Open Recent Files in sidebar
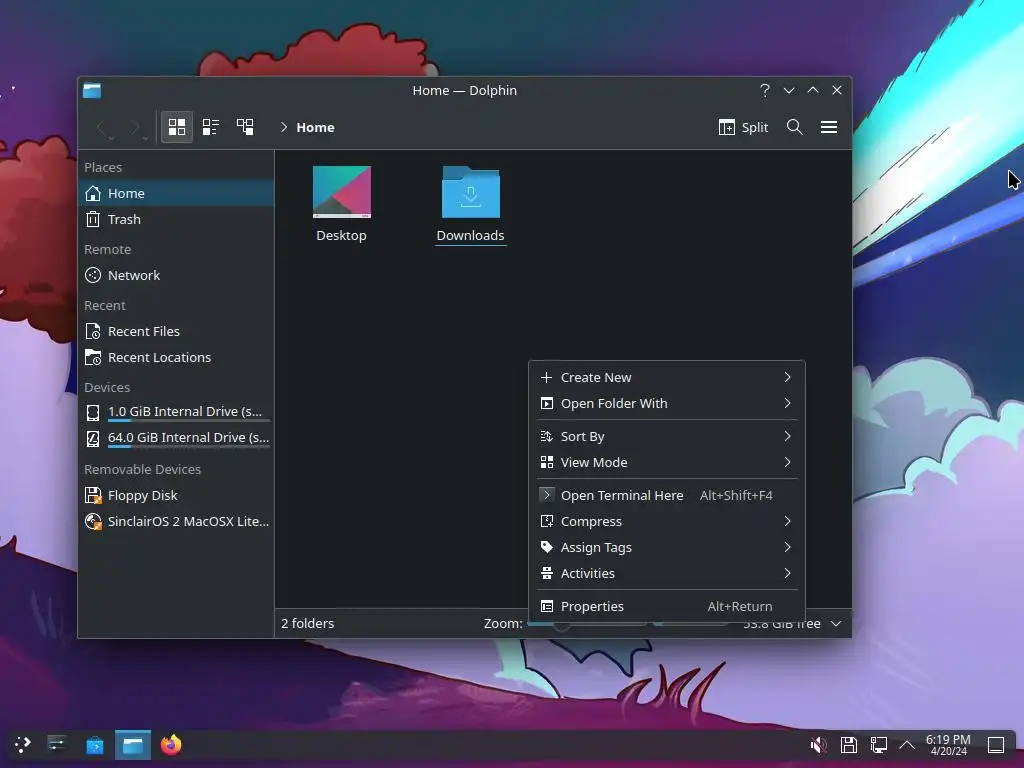Image resolution: width=1024 pixels, height=768 pixels. [176, 332]
